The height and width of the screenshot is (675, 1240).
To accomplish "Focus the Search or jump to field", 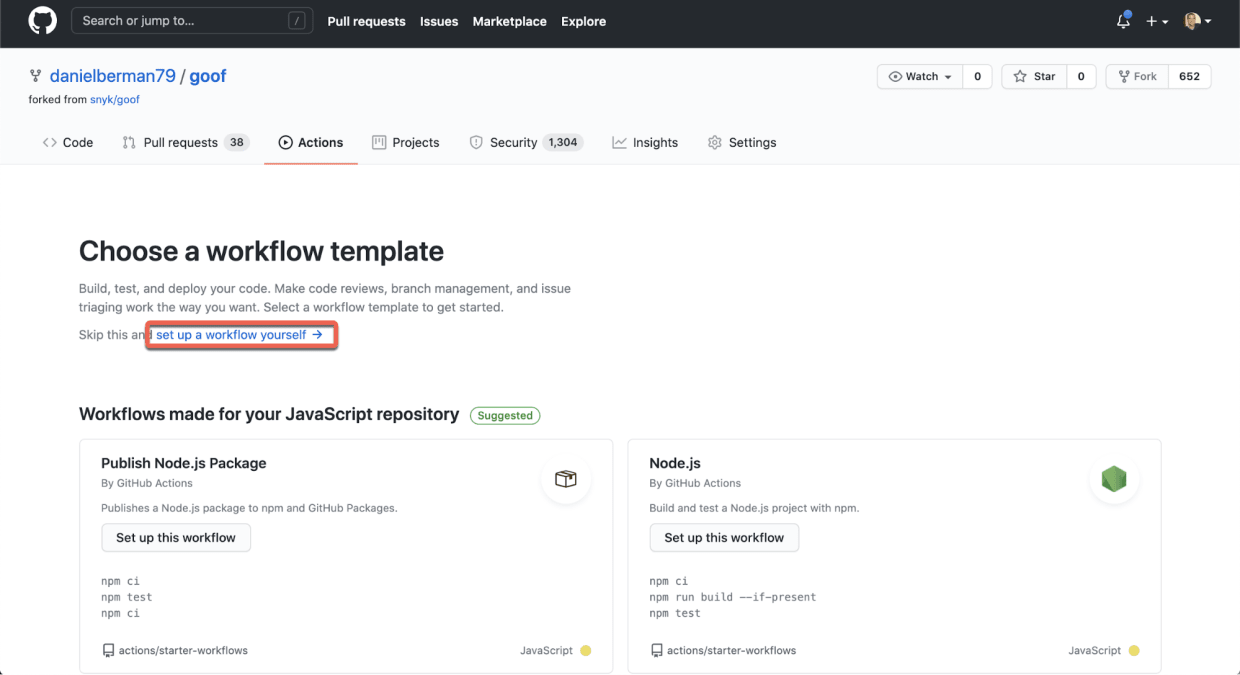I will 192,21.
